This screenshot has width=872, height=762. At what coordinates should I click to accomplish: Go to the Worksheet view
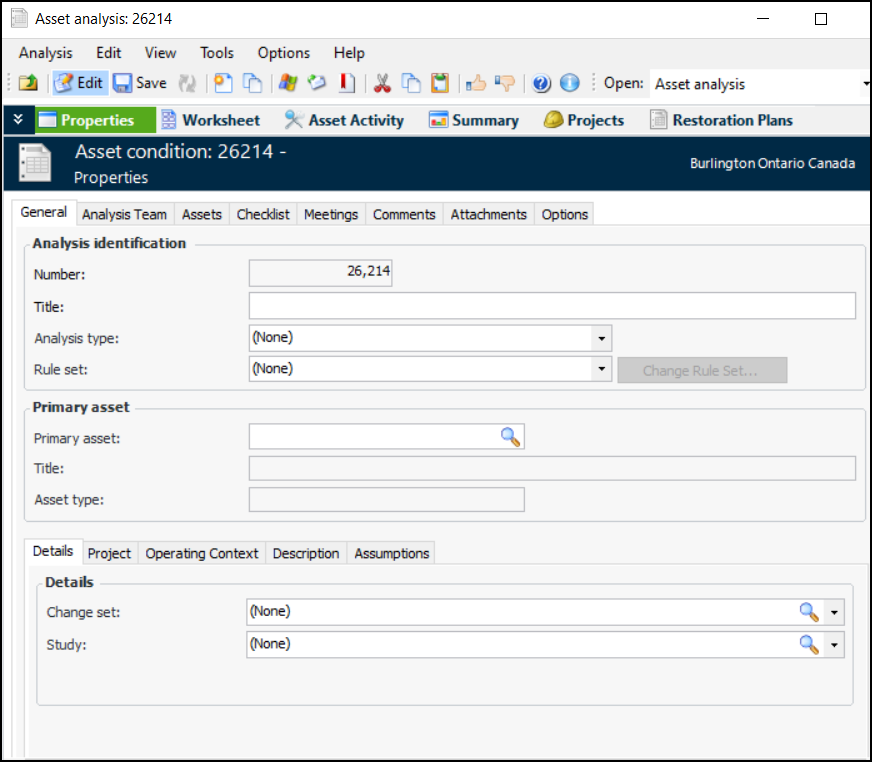[210, 121]
